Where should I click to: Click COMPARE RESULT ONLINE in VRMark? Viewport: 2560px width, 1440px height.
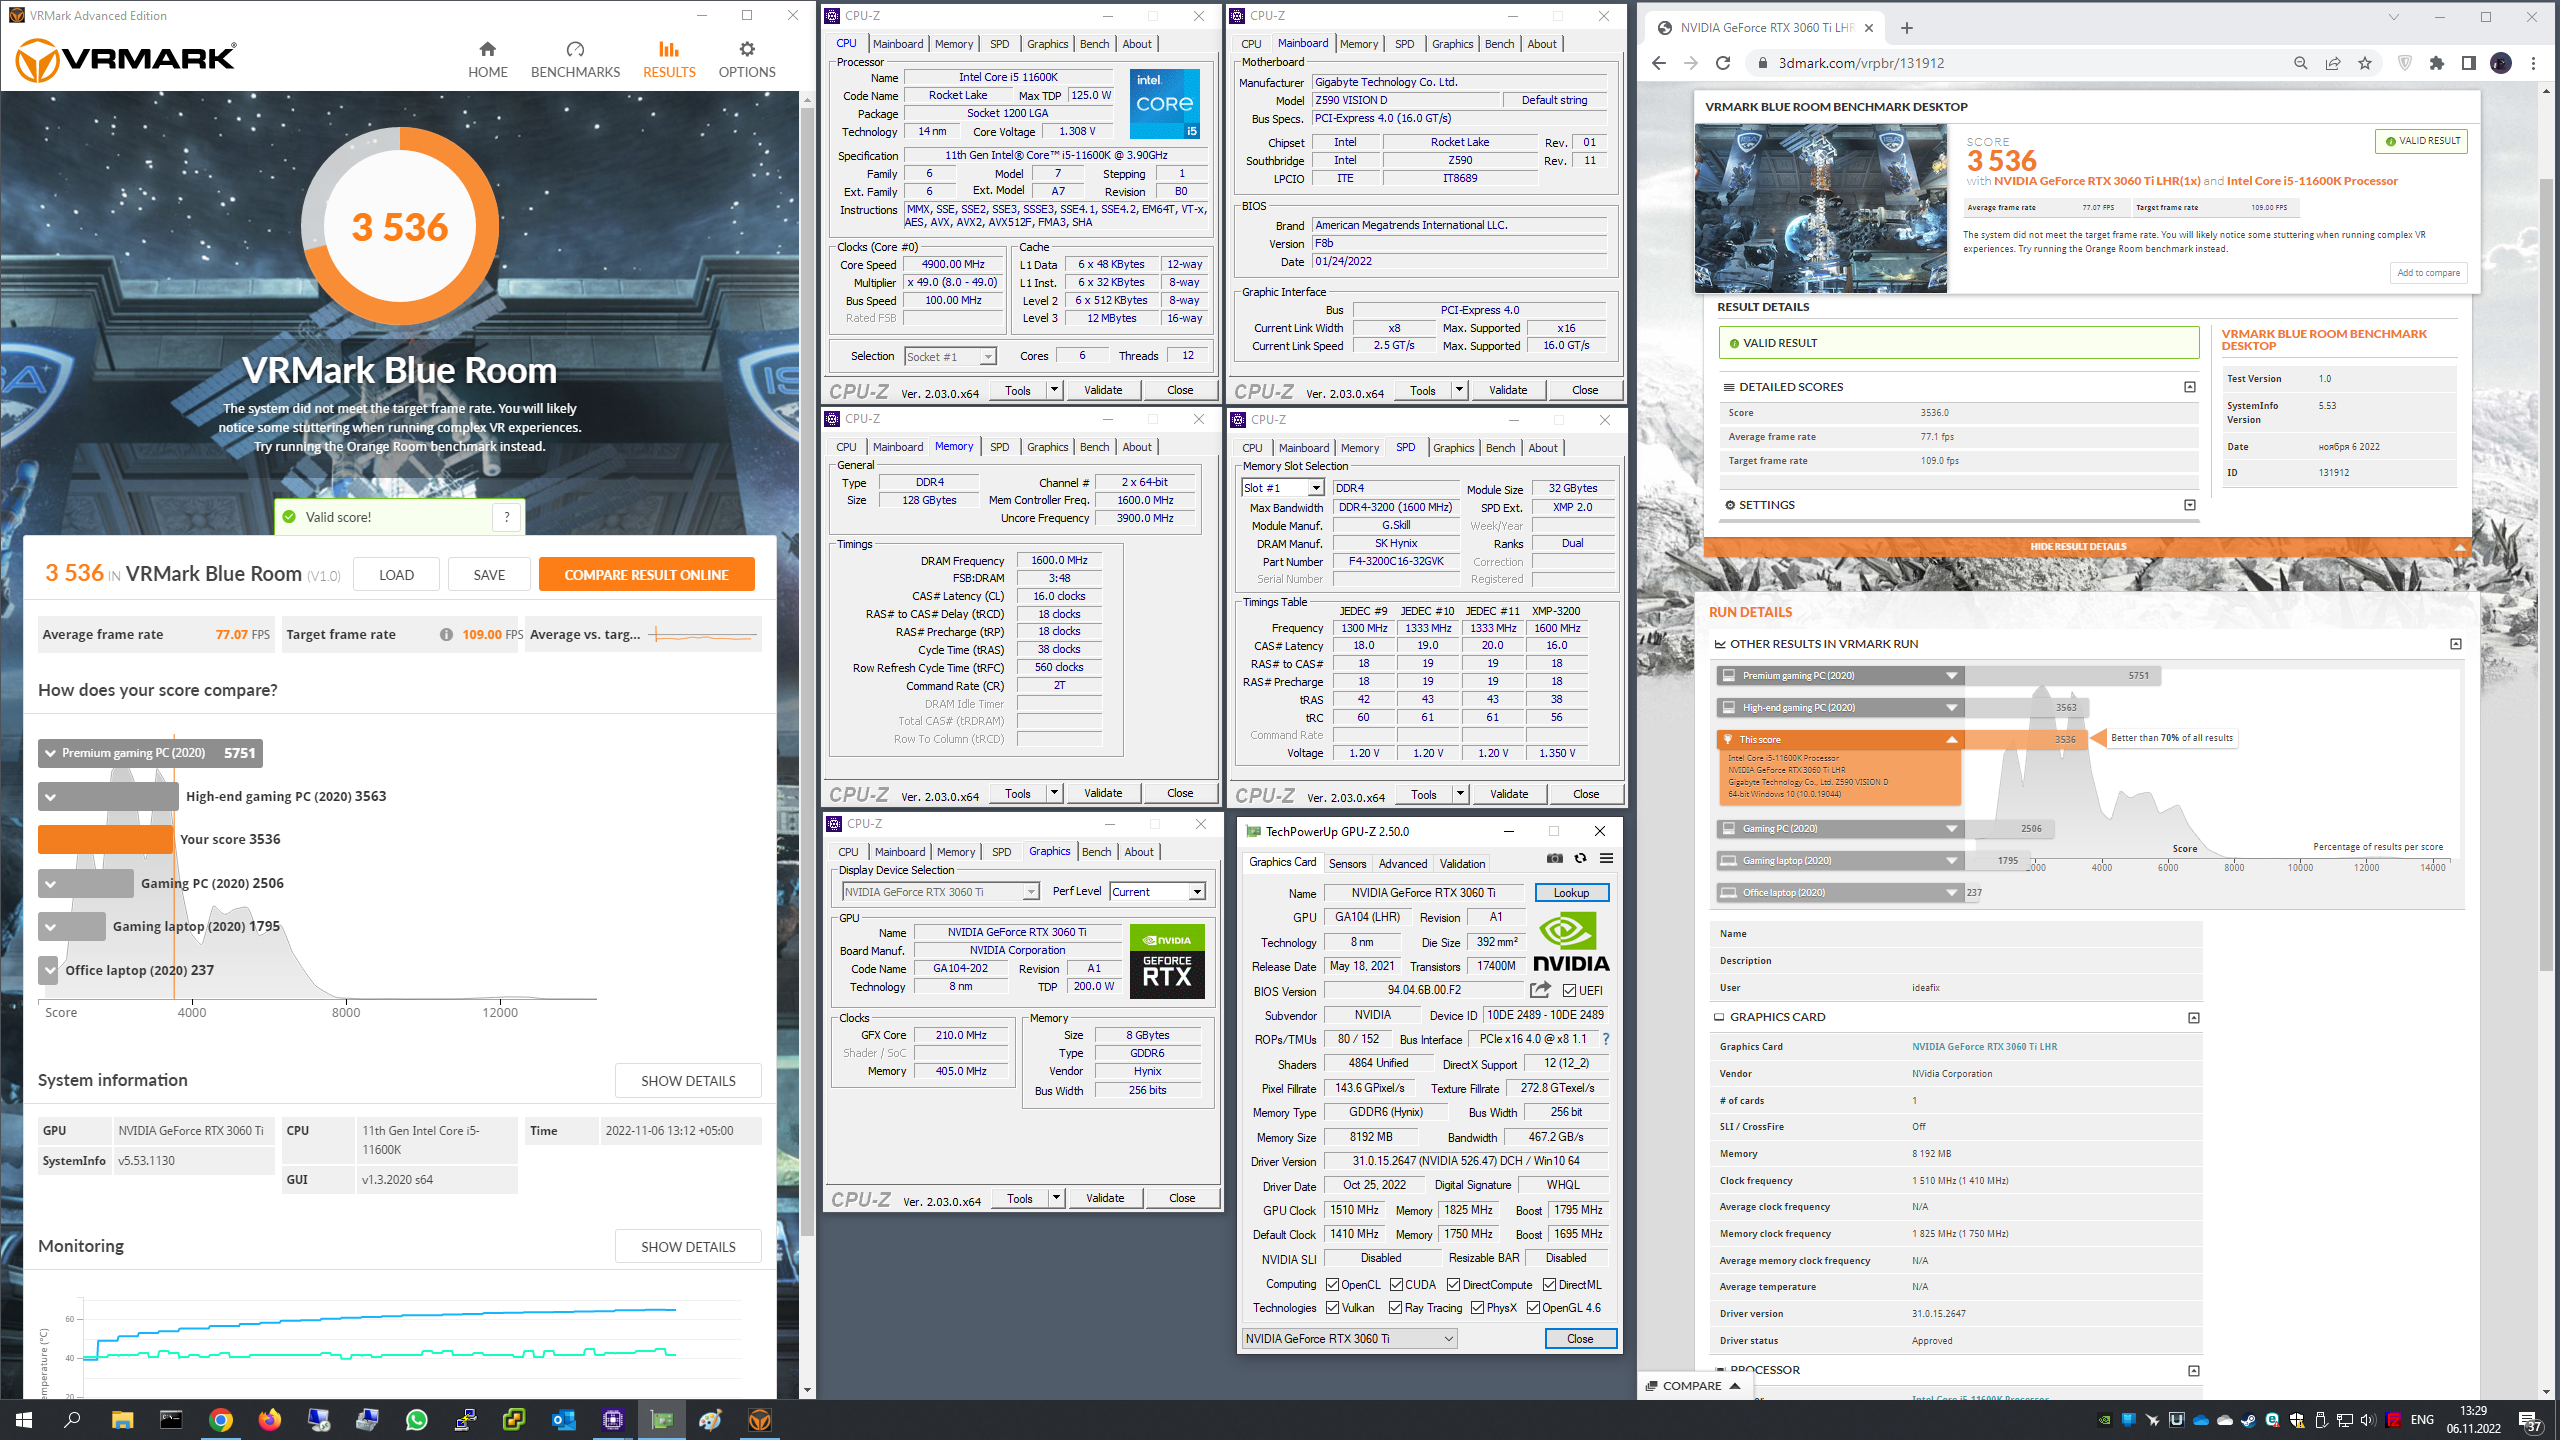pos(646,575)
